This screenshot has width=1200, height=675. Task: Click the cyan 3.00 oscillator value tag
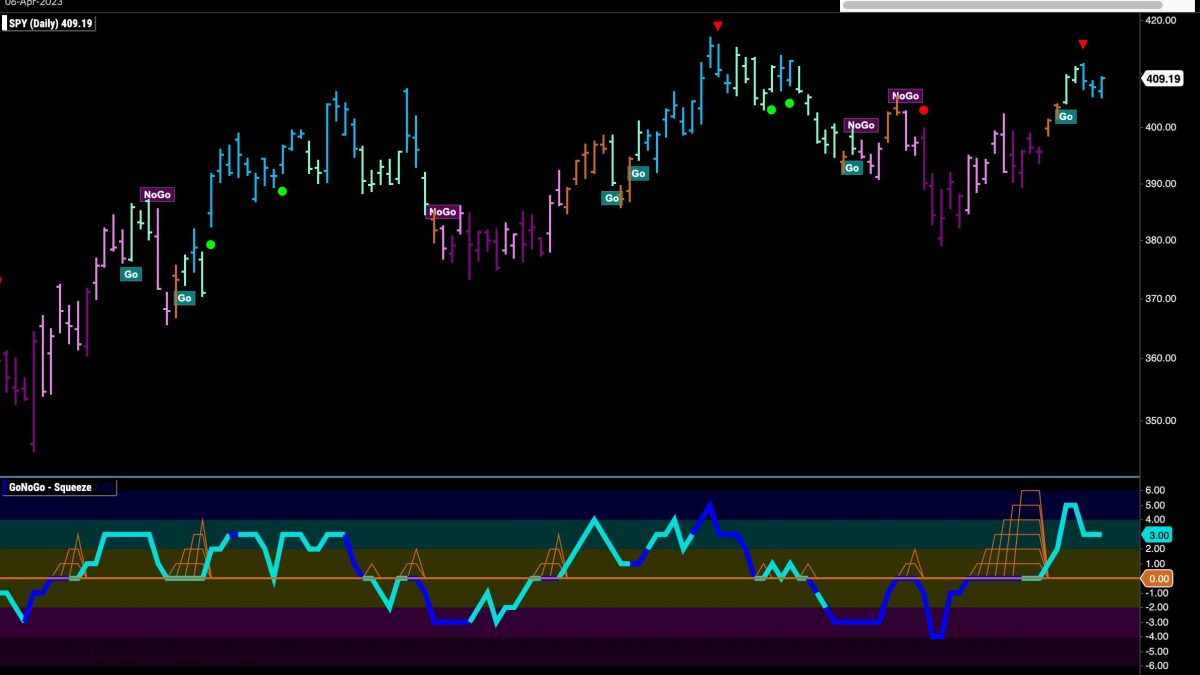1156,535
